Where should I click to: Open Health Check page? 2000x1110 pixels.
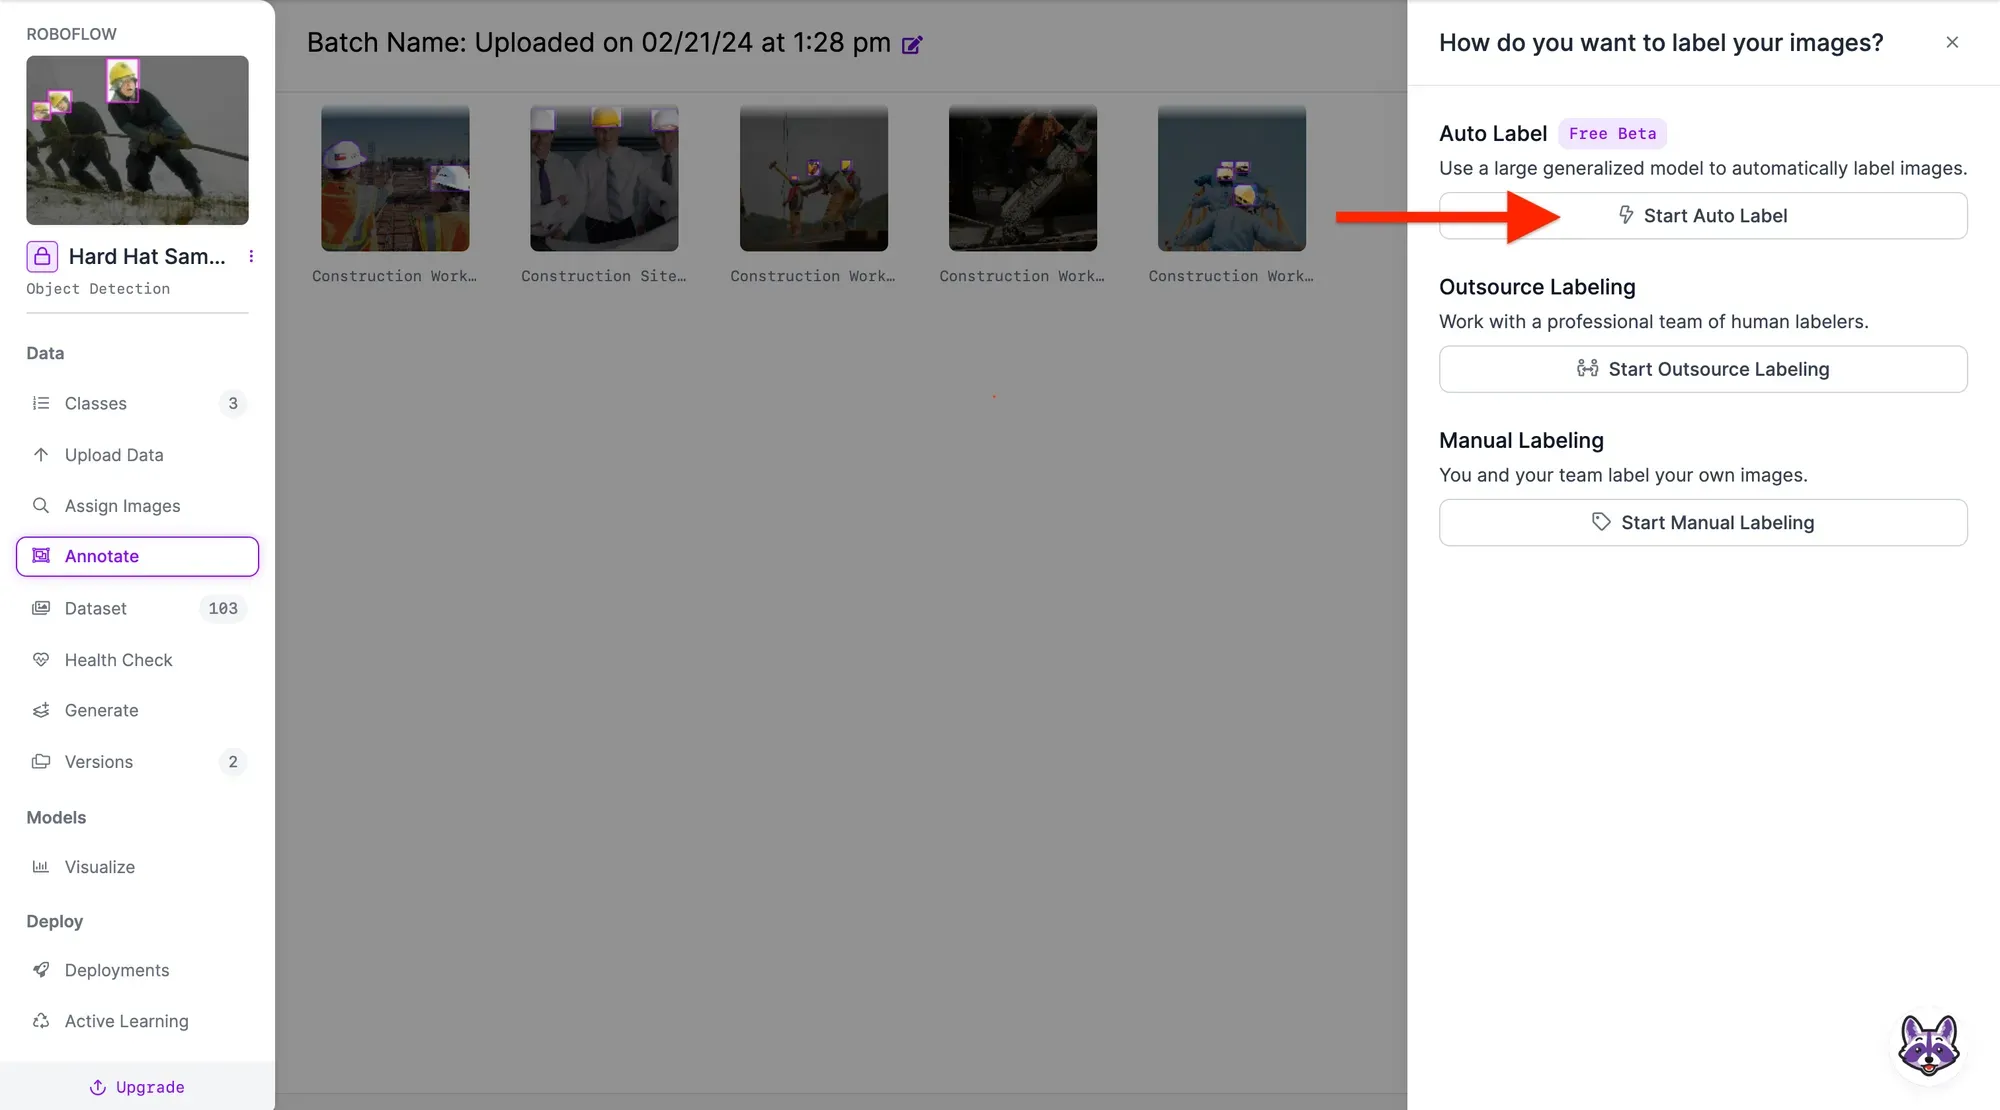pos(118,660)
